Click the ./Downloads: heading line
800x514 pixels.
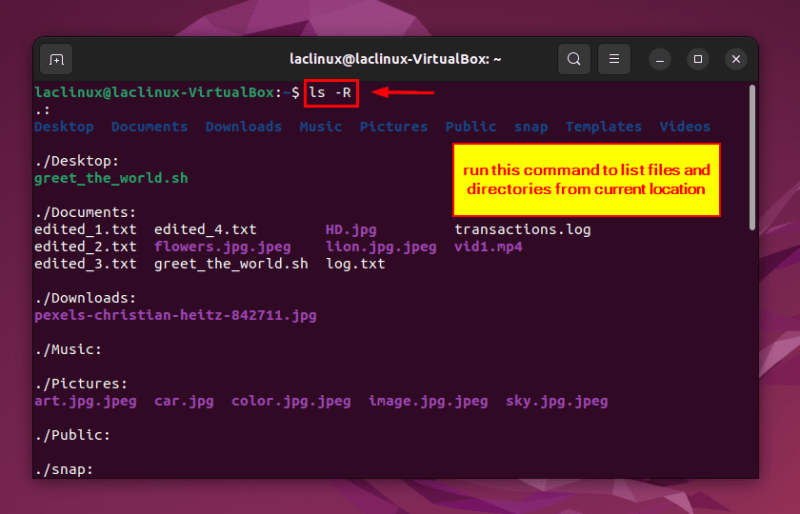[85, 298]
